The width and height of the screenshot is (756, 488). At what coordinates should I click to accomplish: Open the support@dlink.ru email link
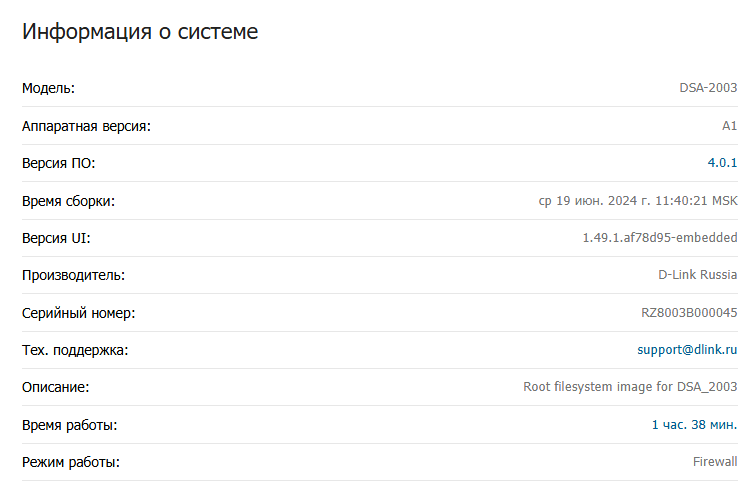[x=687, y=350]
